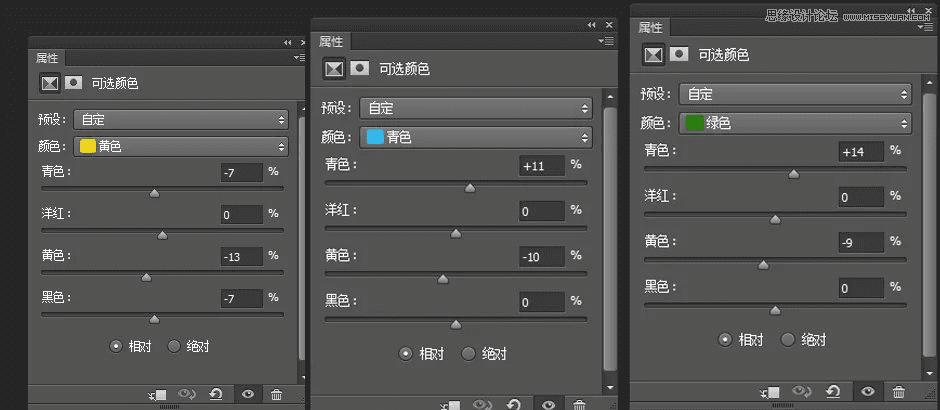Click mask icon in yellow (黄色) panel header
This screenshot has width=940, height=410.
(x=73, y=83)
